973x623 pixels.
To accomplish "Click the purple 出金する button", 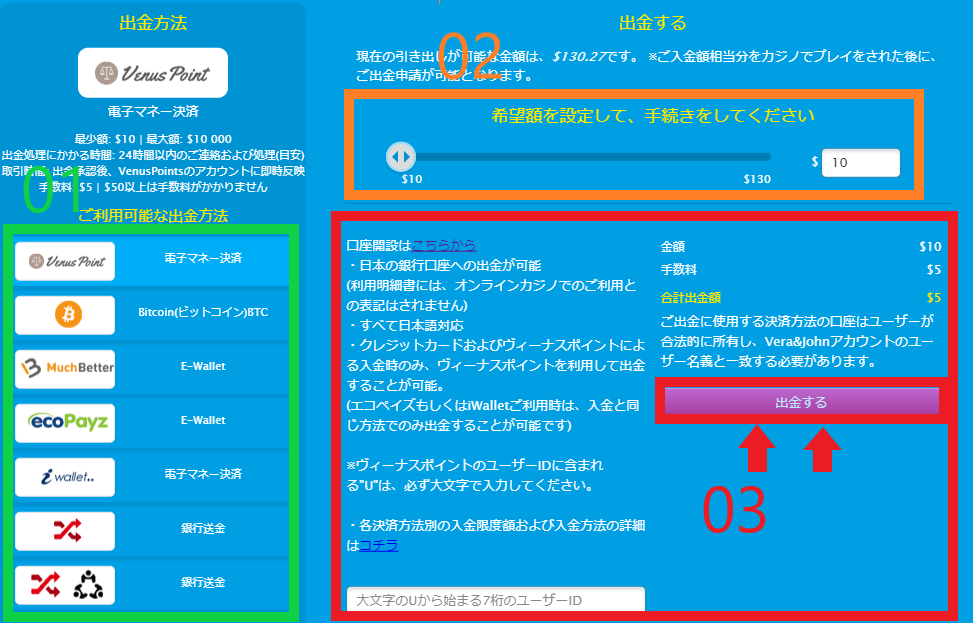I will [801, 401].
